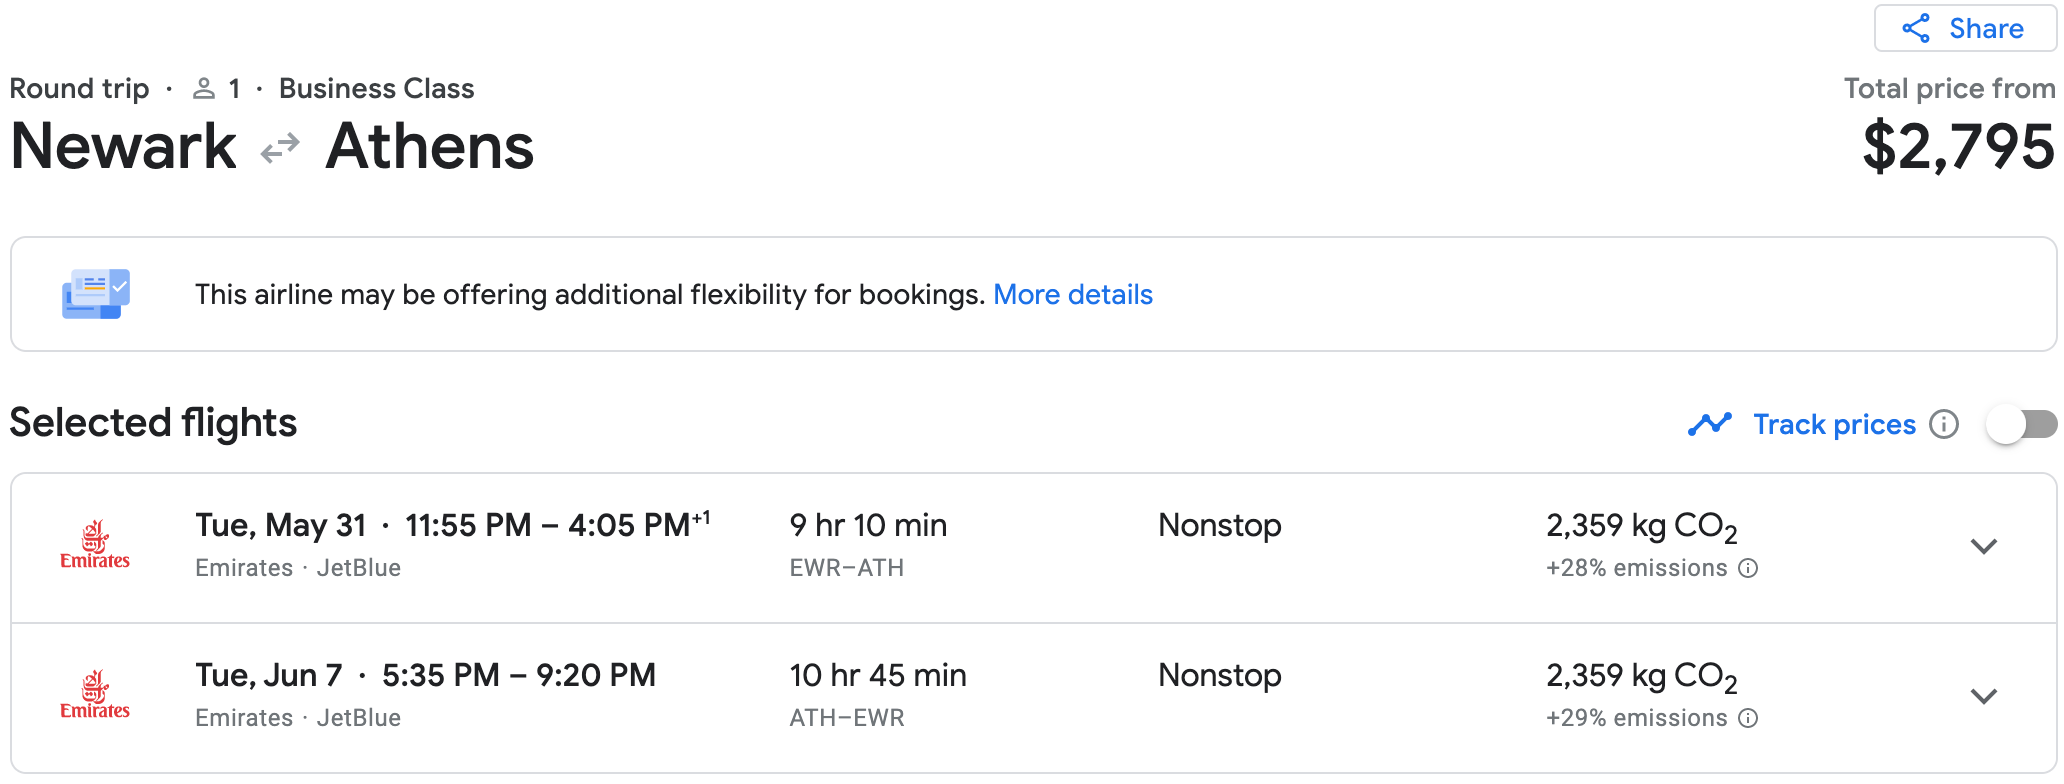Click the +28% emissions text
2064x784 pixels.
click(1636, 568)
